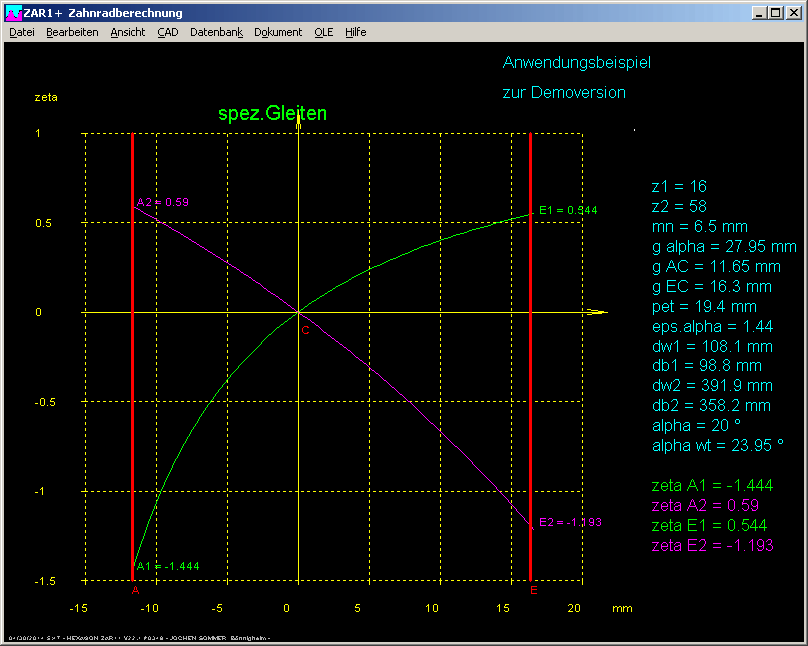Open the OLE menu
The image size is (808, 646).
[x=324, y=32]
